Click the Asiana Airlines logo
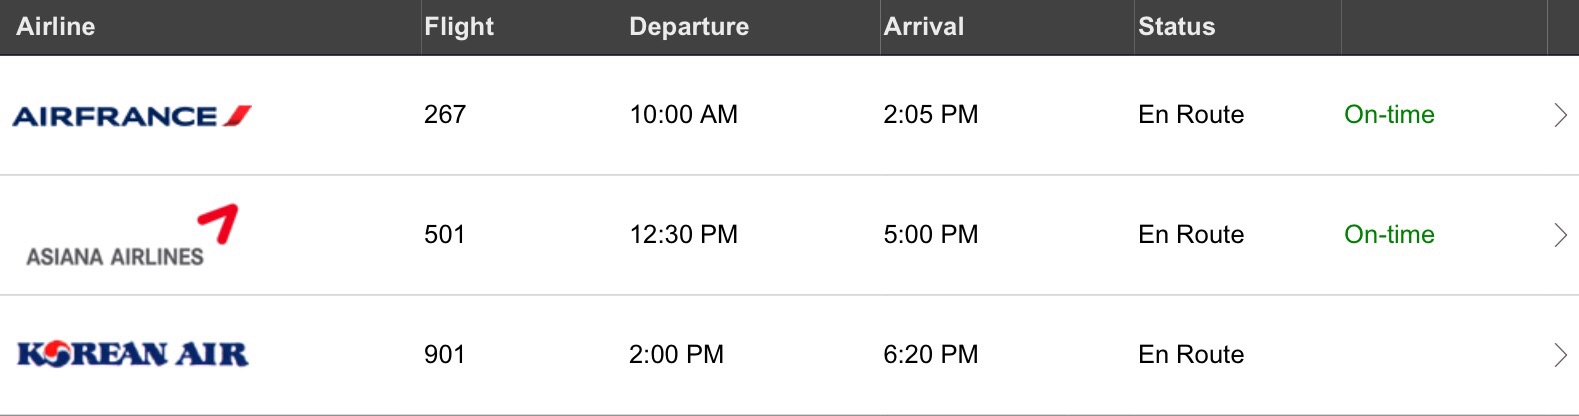 point(132,236)
